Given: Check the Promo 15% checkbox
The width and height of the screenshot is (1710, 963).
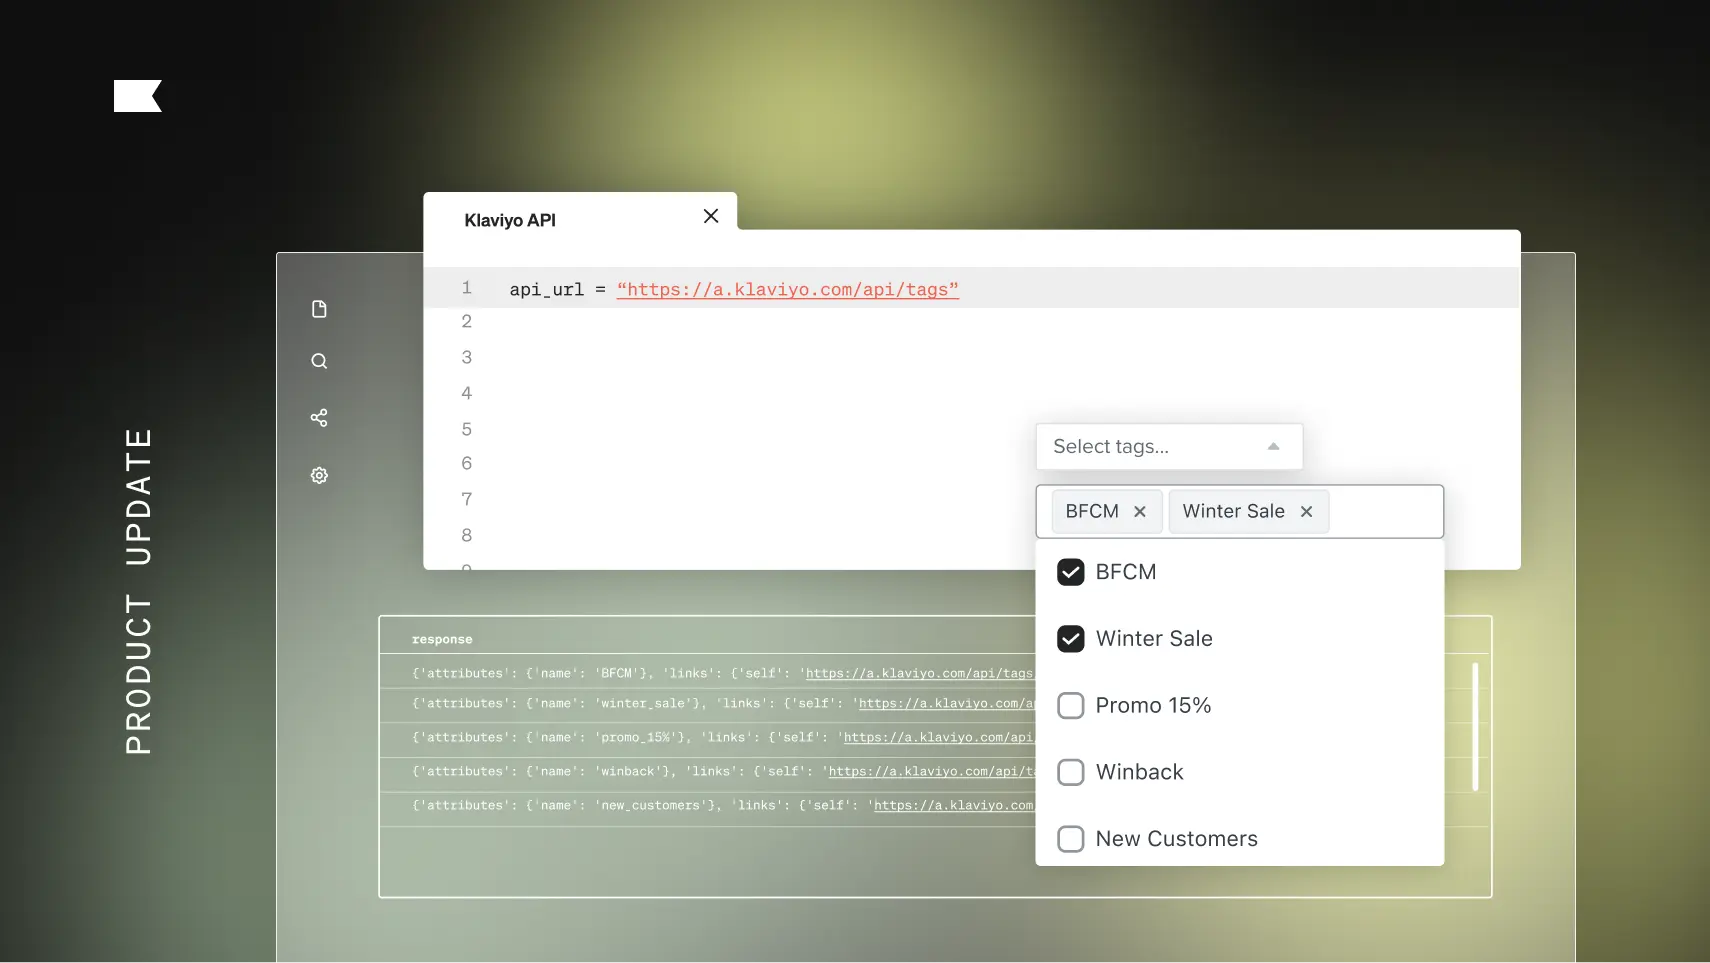Looking at the screenshot, I should 1071,705.
